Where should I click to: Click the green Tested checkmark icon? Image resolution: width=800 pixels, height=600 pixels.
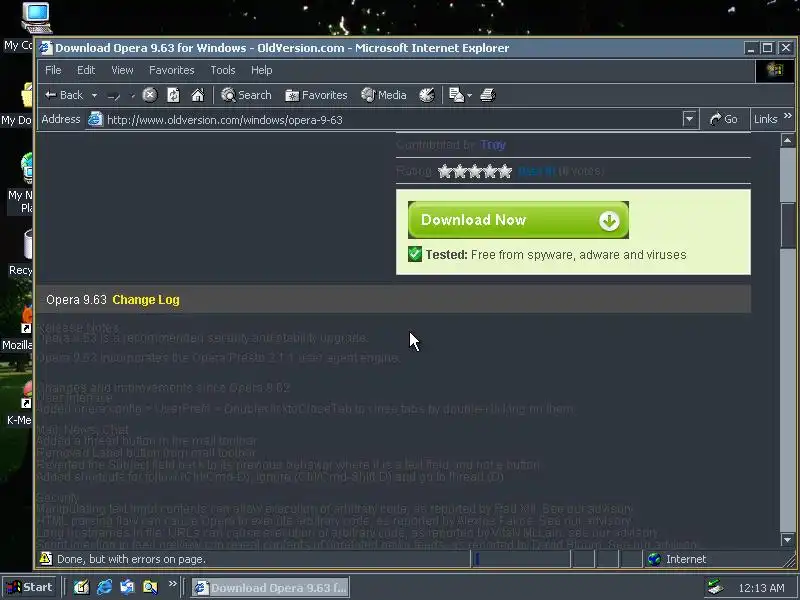[x=415, y=254]
